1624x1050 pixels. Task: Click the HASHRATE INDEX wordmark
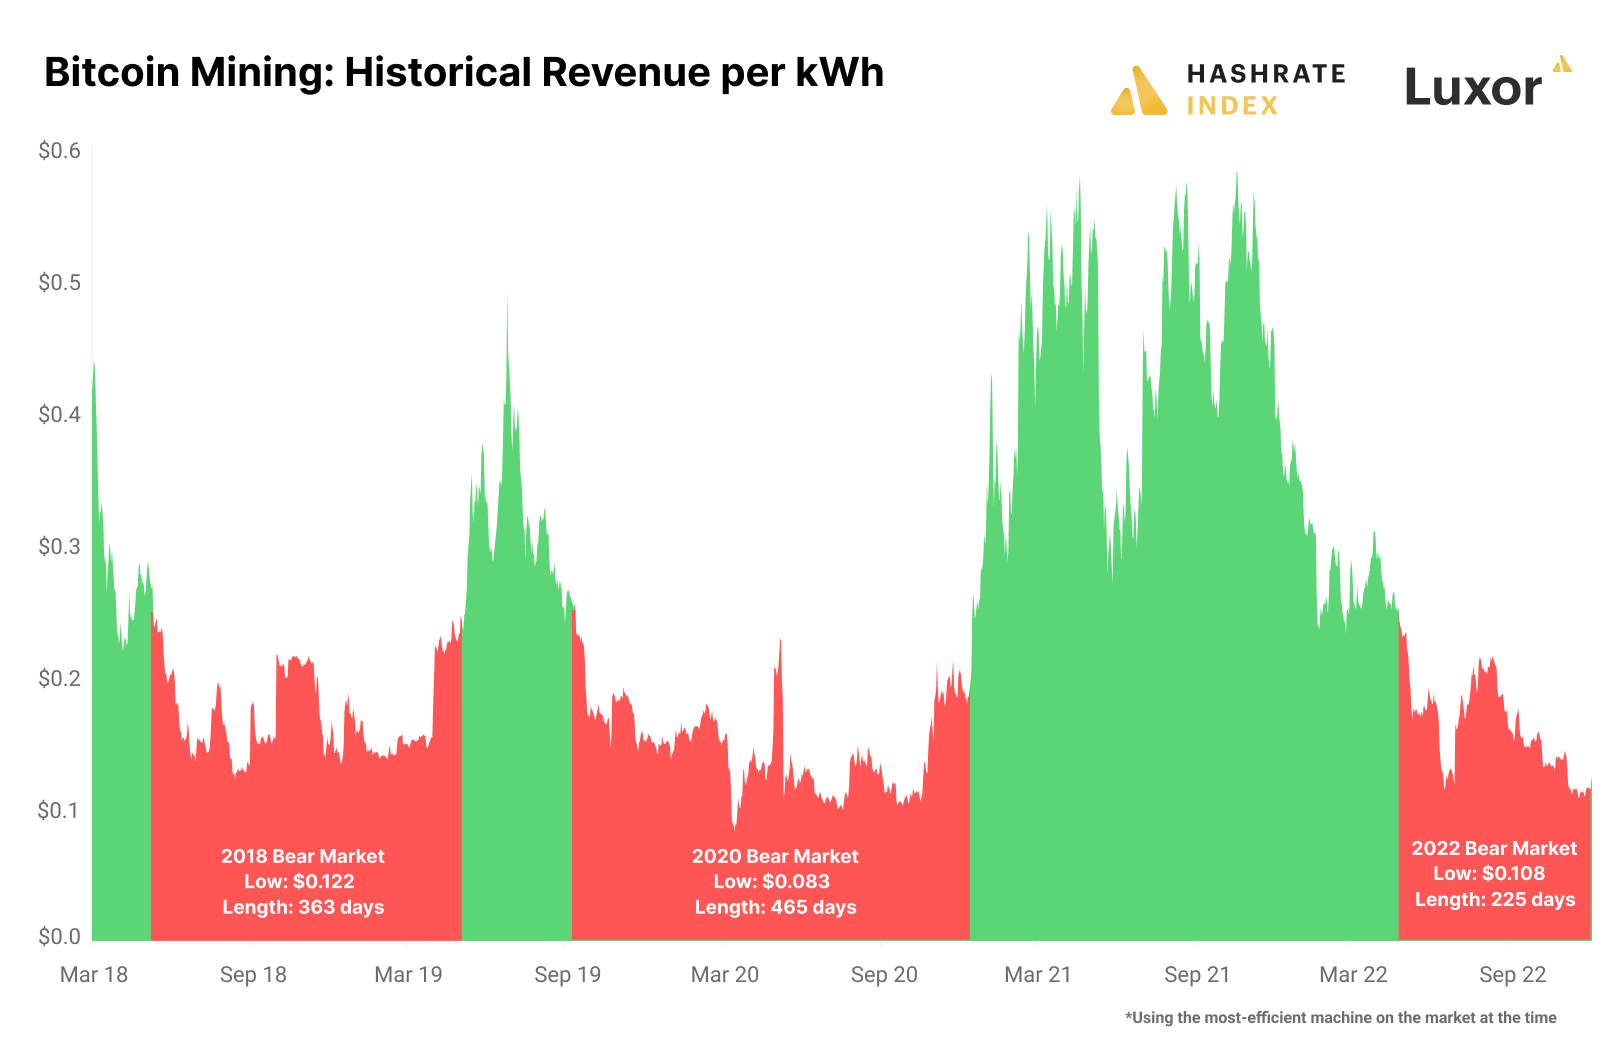tap(1266, 89)
